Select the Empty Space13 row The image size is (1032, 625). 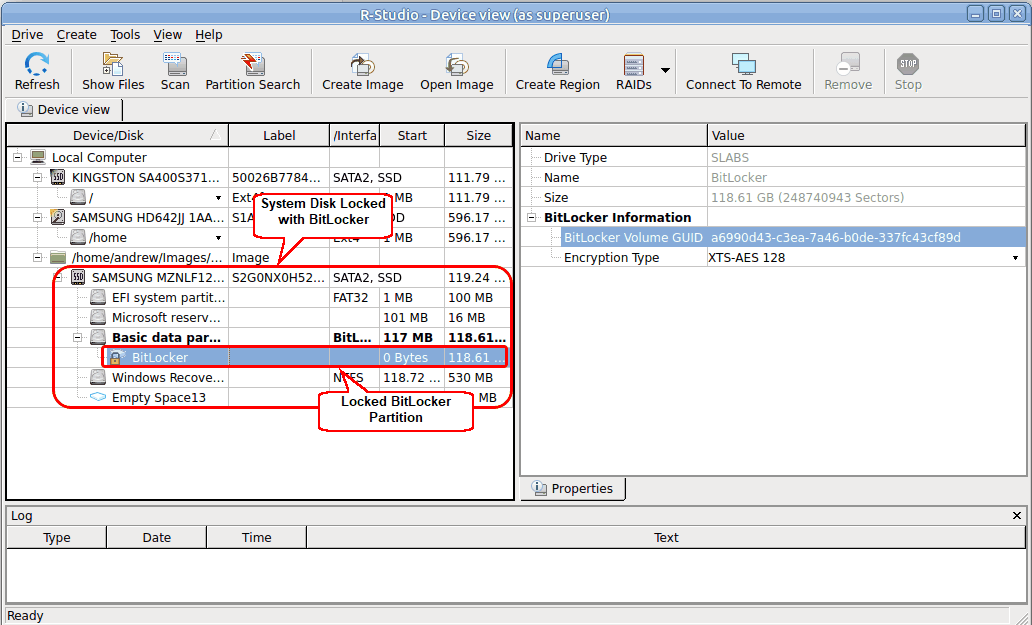(x=259, y=397)
